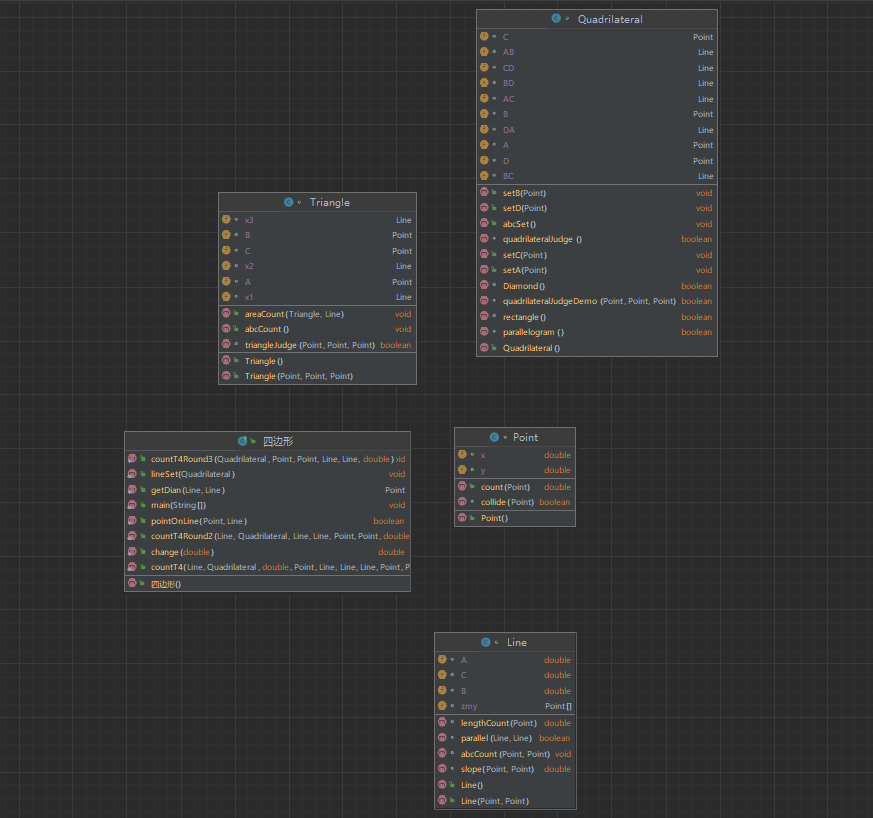The image size is (873, 818).
Task: Select the getDian(Line, Line) method
Action: [187, 490]
